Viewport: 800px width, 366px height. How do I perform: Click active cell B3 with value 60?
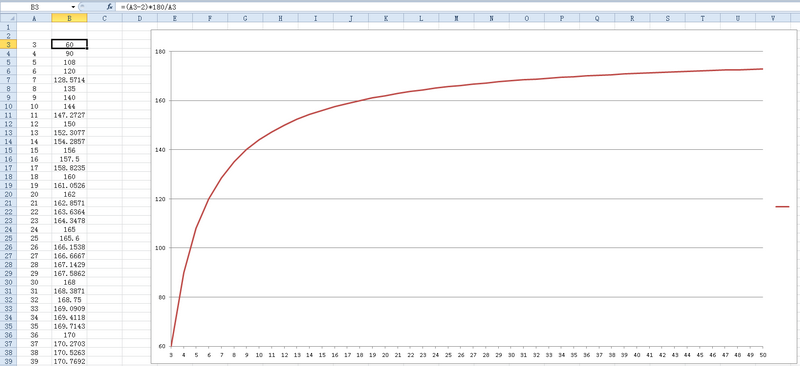[69, 44]
